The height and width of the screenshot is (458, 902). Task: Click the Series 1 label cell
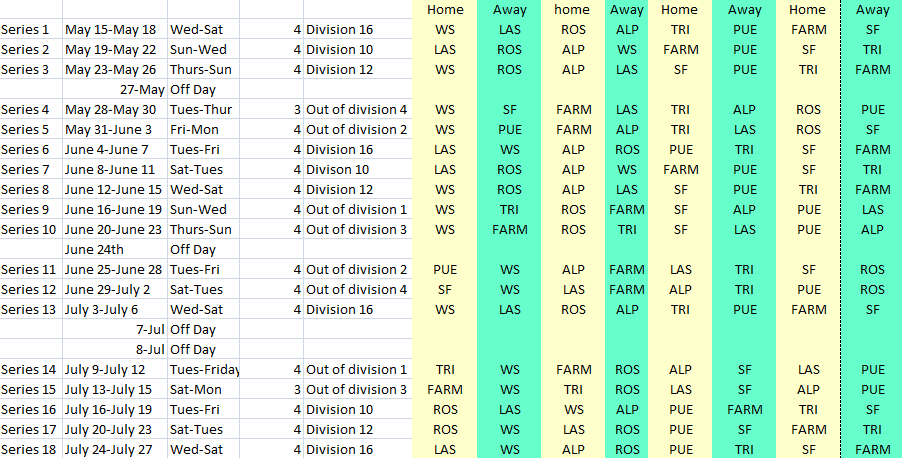pyautogui.click(x=26, y=30)
